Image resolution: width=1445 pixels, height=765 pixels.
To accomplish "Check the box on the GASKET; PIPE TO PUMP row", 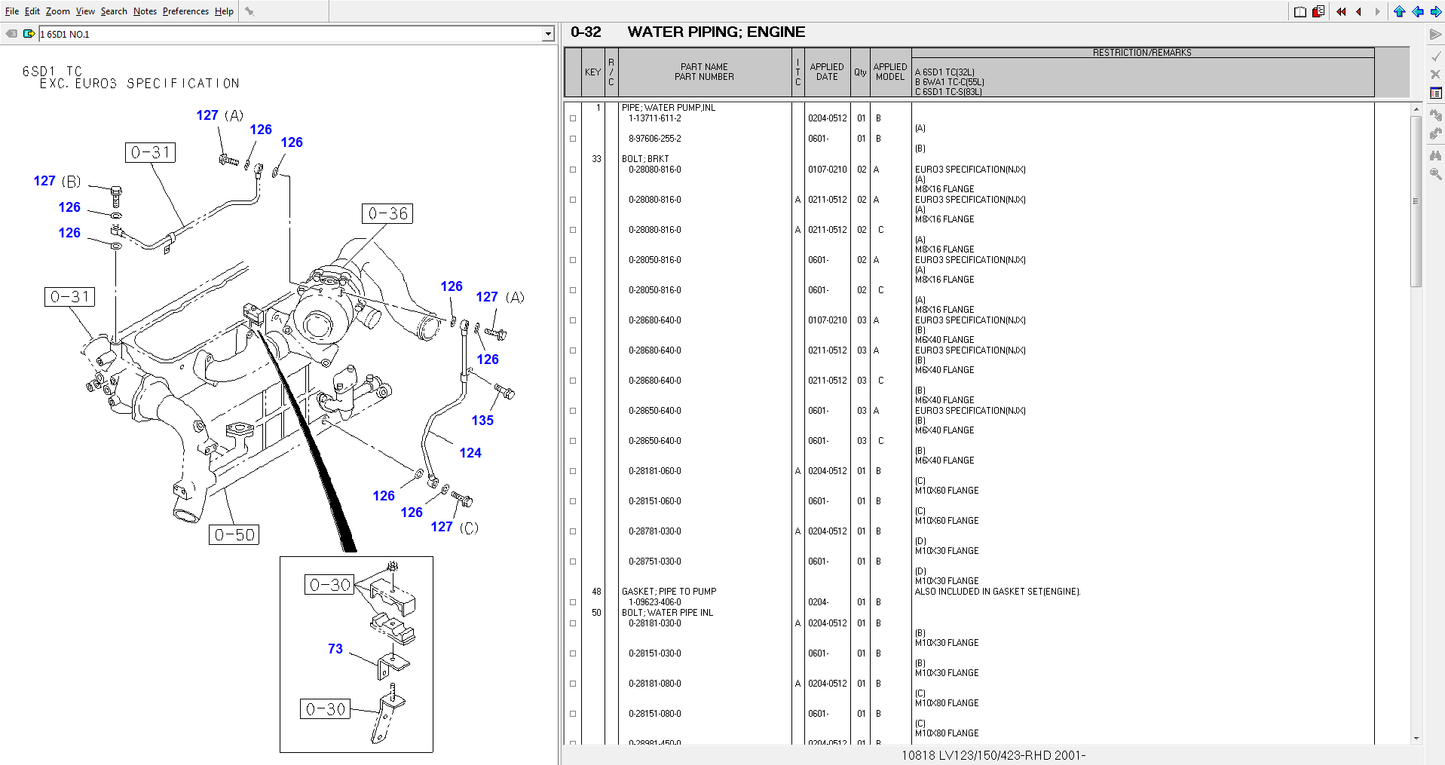I will [572, 601].
